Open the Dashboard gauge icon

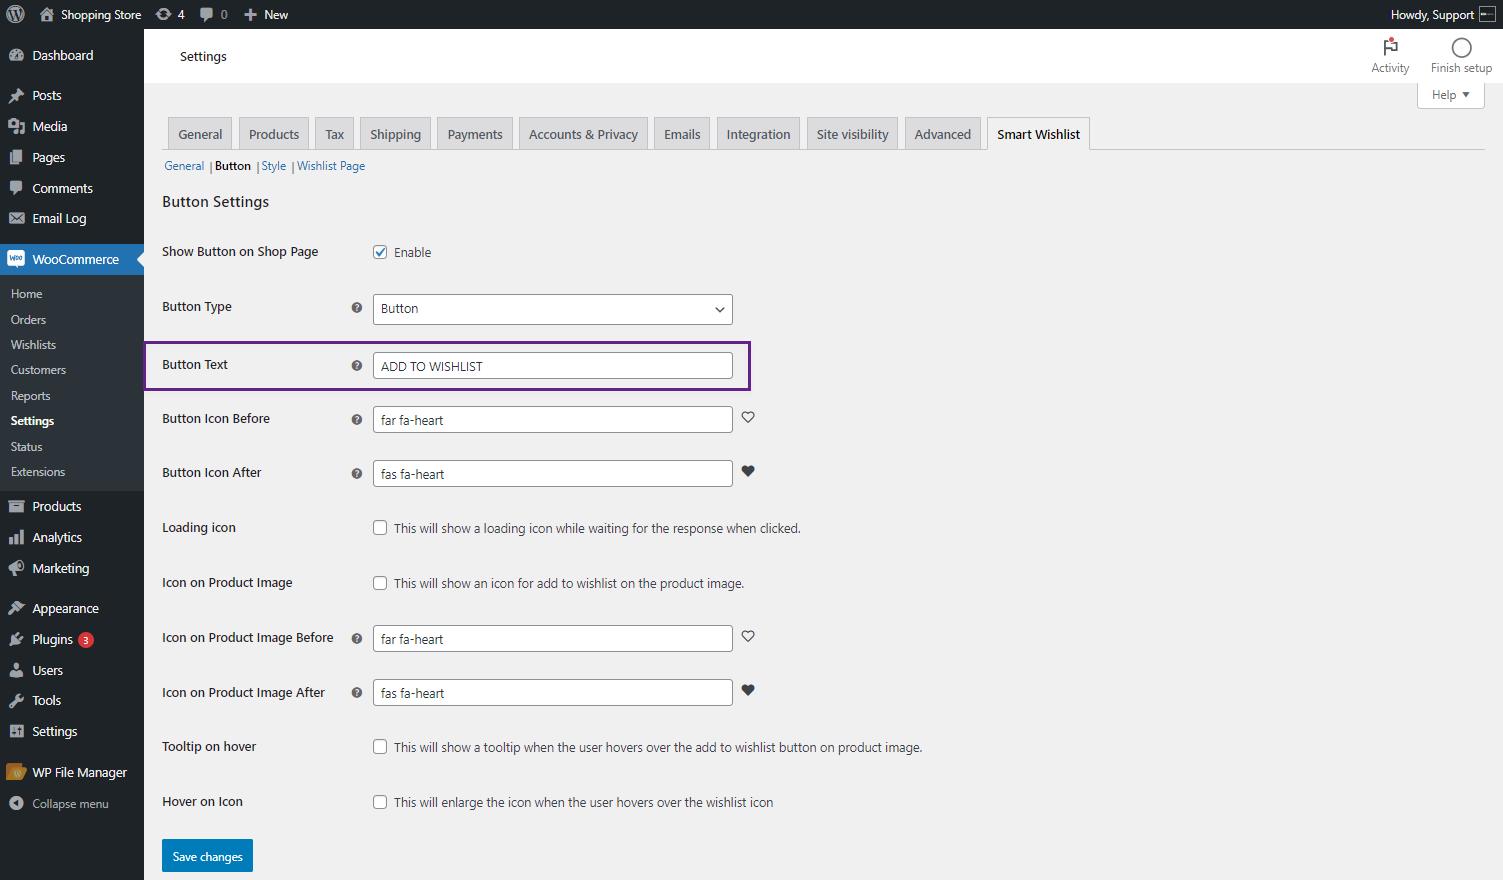point(16,55)
